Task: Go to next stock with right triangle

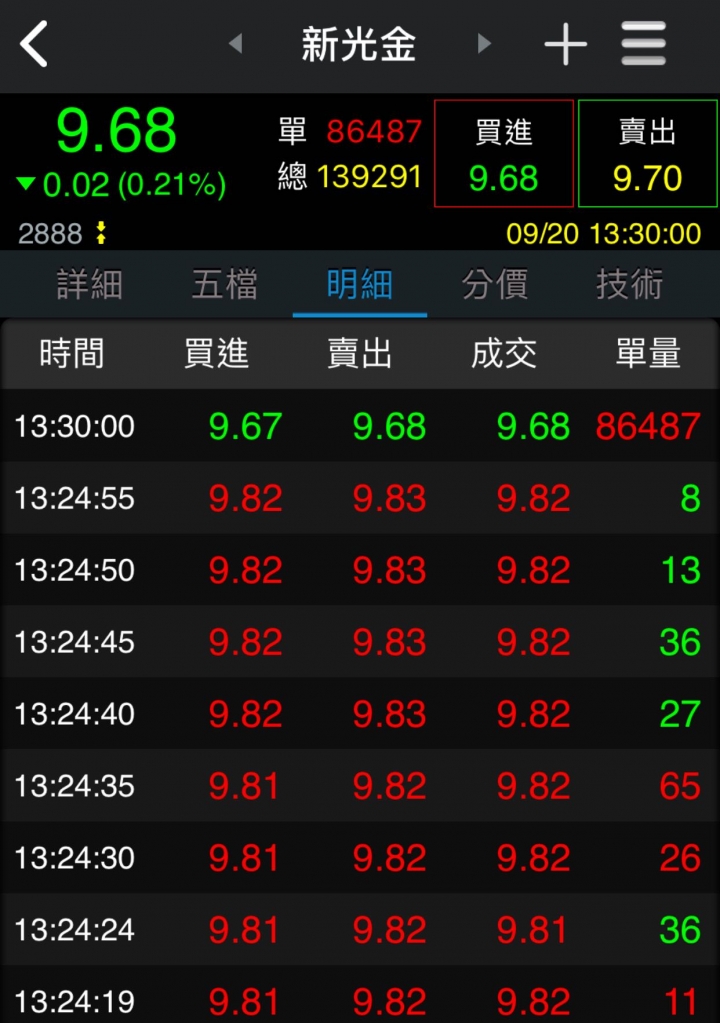Action: (x=484, y=44)
